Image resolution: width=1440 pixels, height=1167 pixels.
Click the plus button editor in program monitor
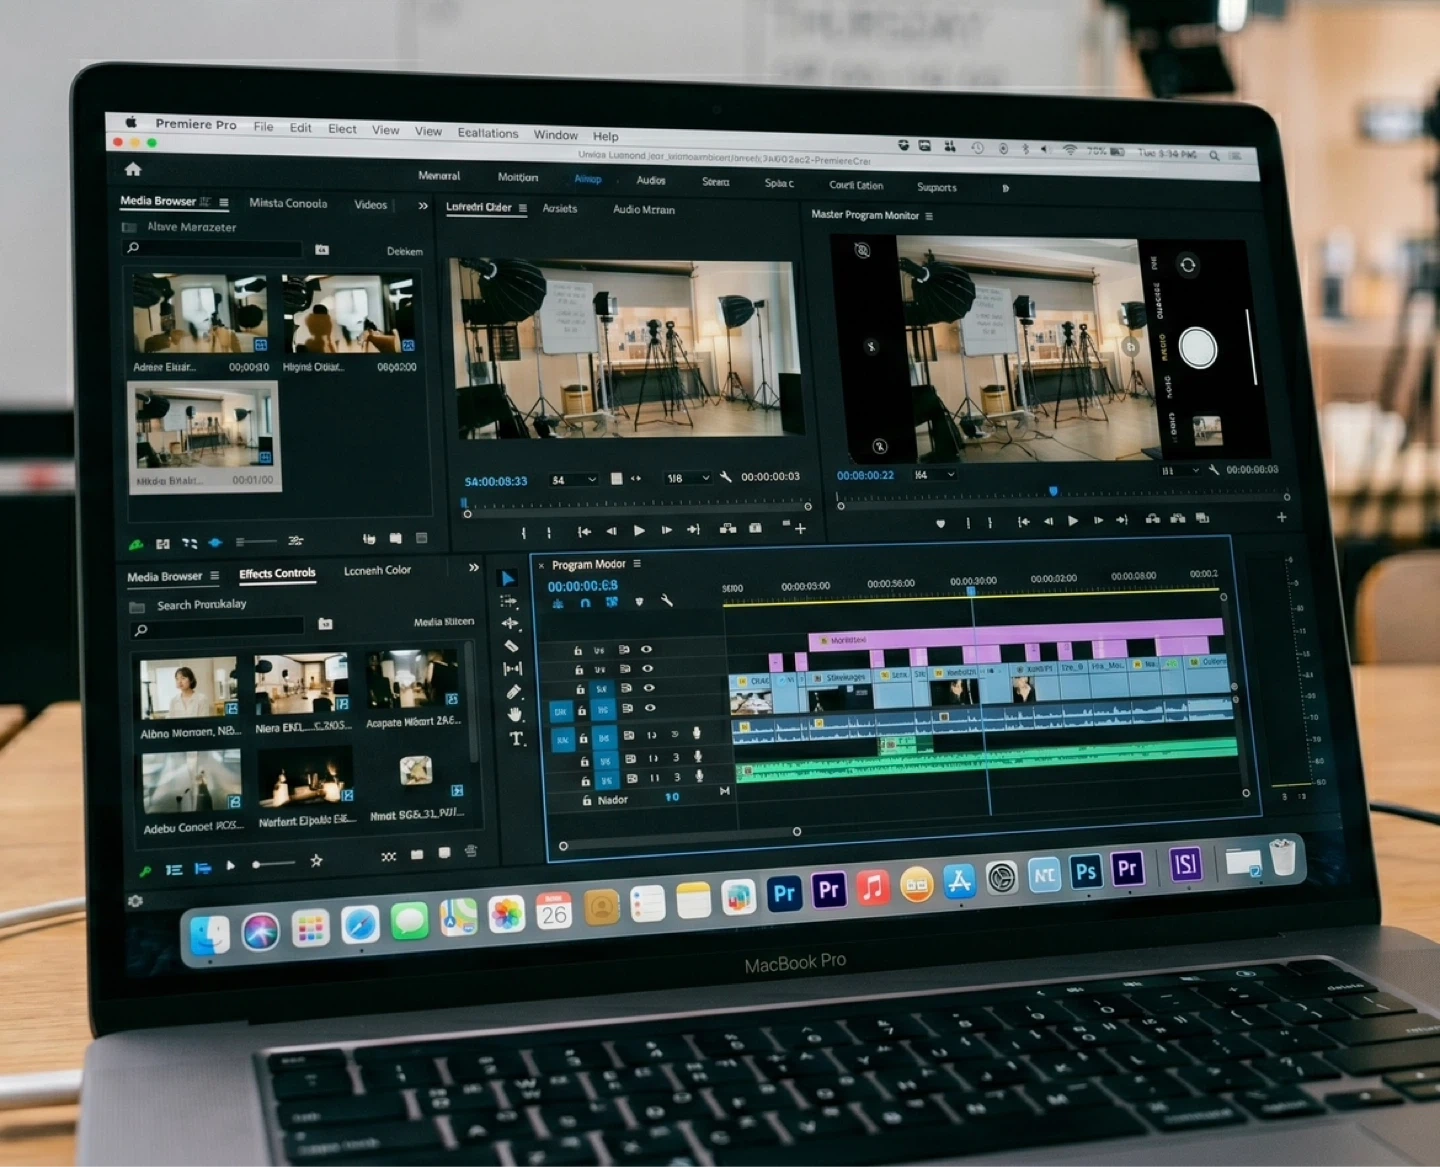coord(1281,517)
